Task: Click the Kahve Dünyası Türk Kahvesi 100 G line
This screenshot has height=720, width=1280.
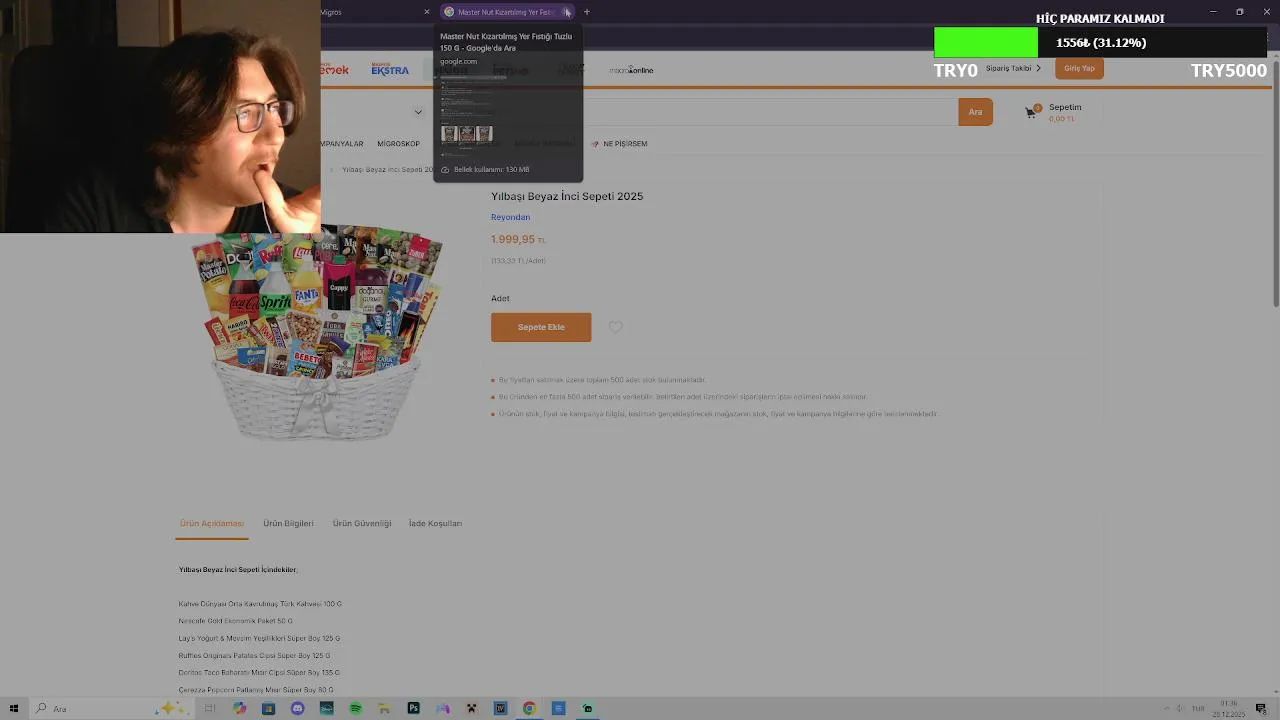Action: [260, 604]
